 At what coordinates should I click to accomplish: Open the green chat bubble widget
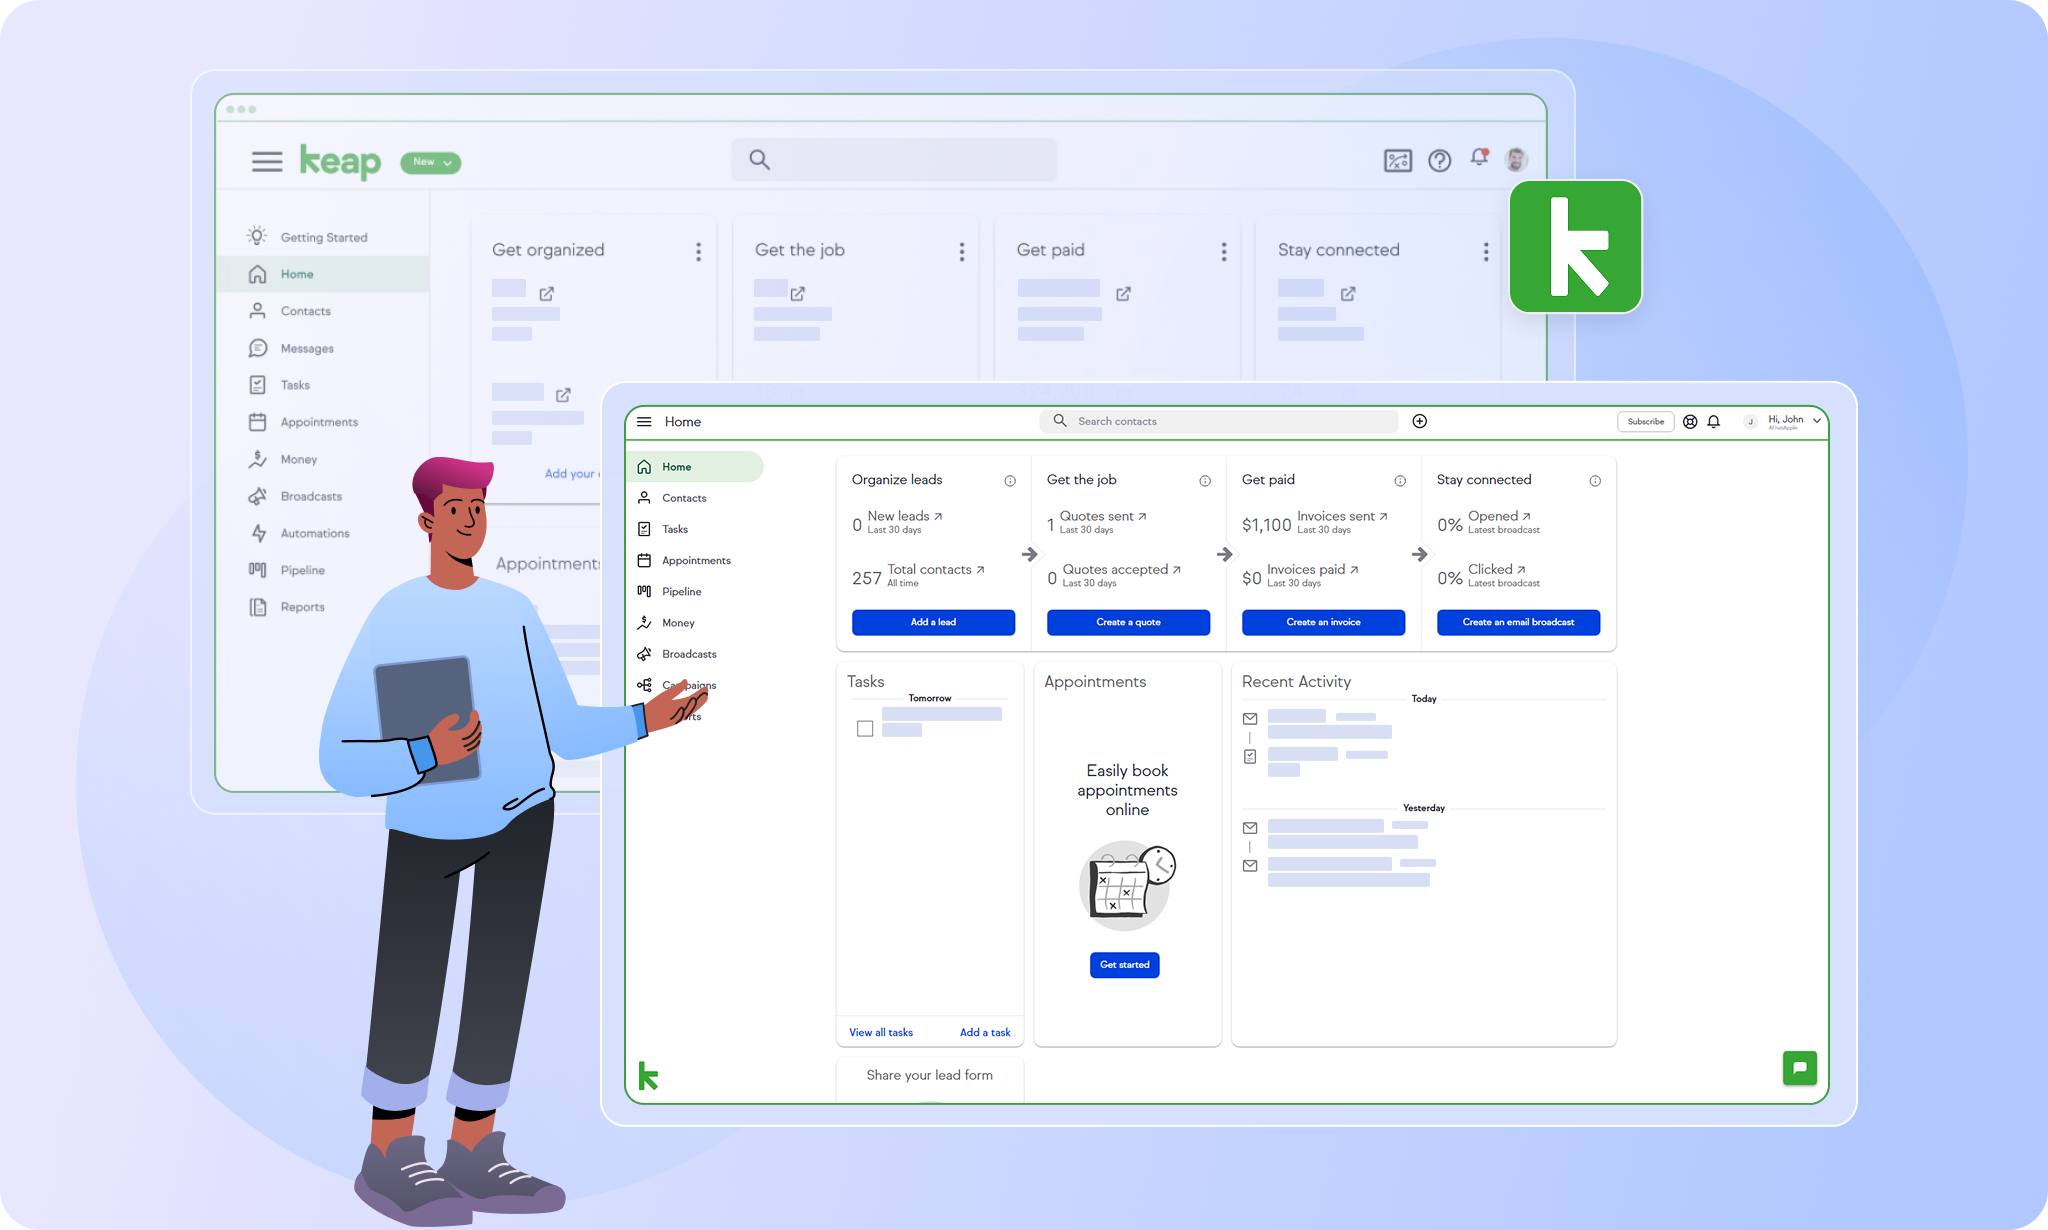pos(1799,1068)
